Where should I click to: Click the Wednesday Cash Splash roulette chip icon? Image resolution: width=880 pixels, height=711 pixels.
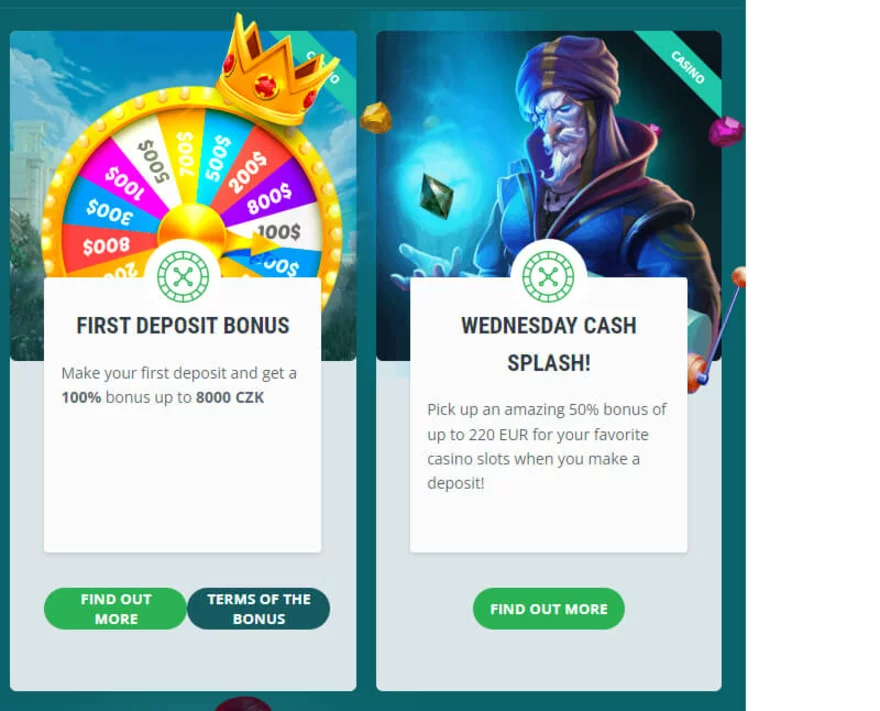click(x=548, y=277)
